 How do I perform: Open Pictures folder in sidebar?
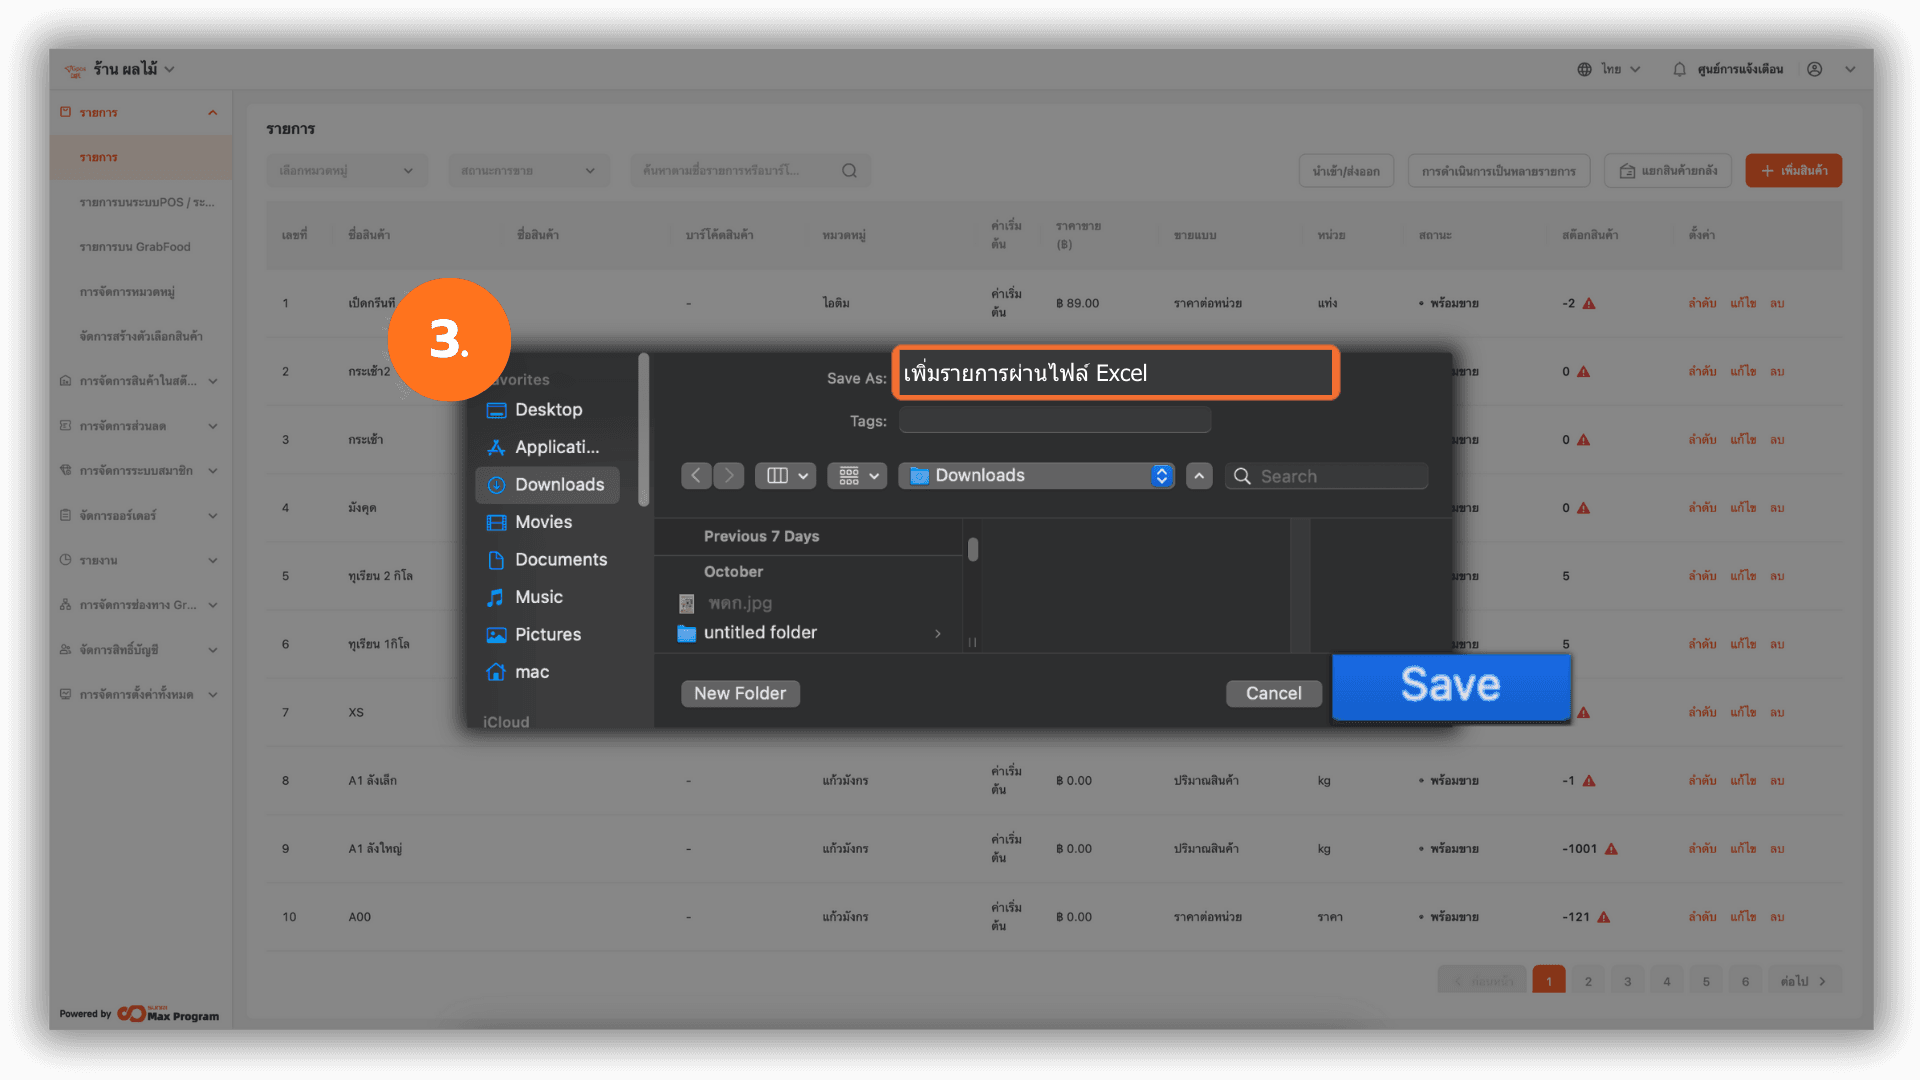tap(547, 635)
